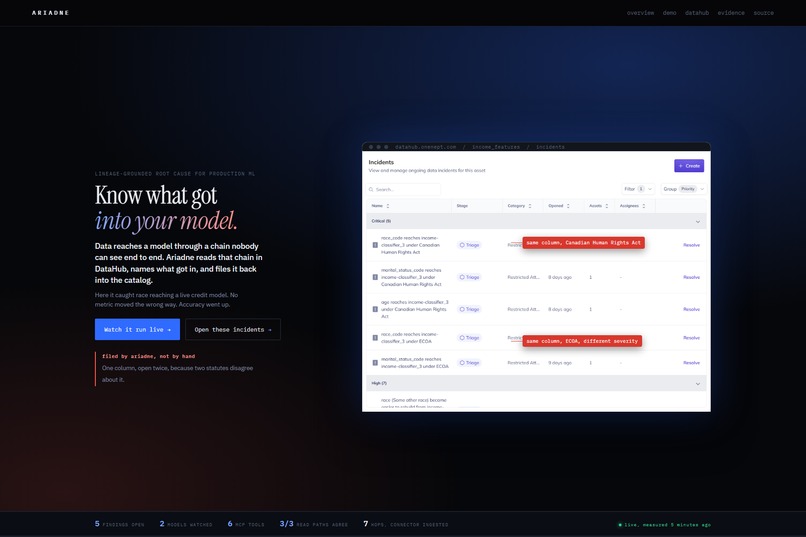Click Triage badge on marital_status_code under ECOA row
The width and height of the screenshot is (806, 537).
[469, 363]
